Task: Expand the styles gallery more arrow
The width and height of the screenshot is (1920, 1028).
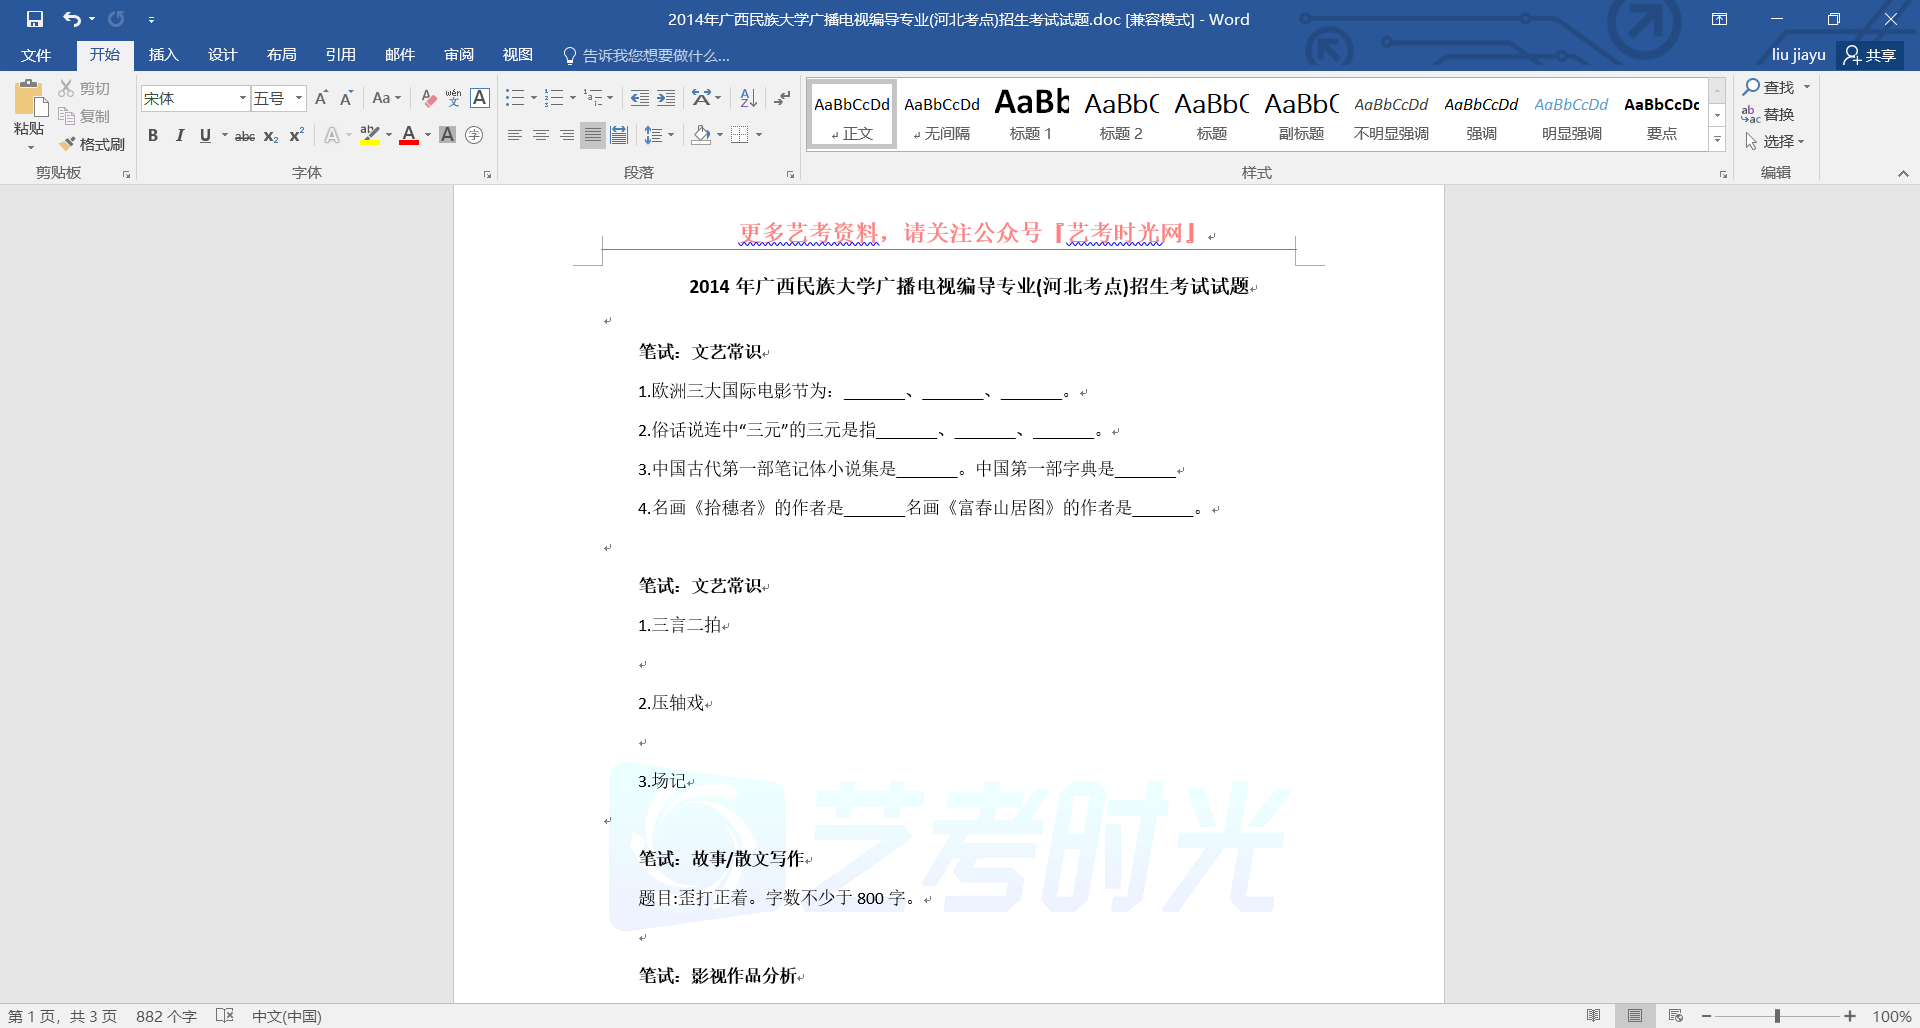Action: (1717, 141)
